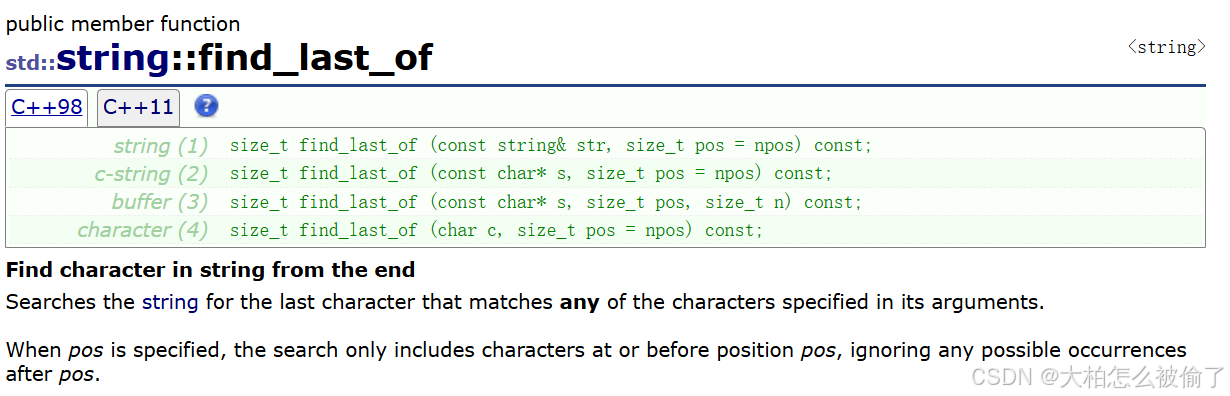1230x396 pixels.
Task: Click the bold word "any" in description
Action: [x=579, y=301]
